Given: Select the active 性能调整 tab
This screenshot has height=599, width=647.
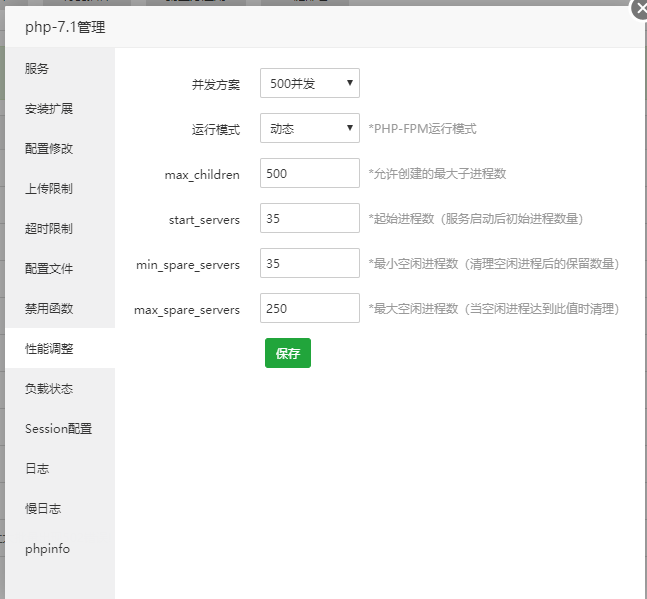Looking at the screenshot, I should (60, 349).
